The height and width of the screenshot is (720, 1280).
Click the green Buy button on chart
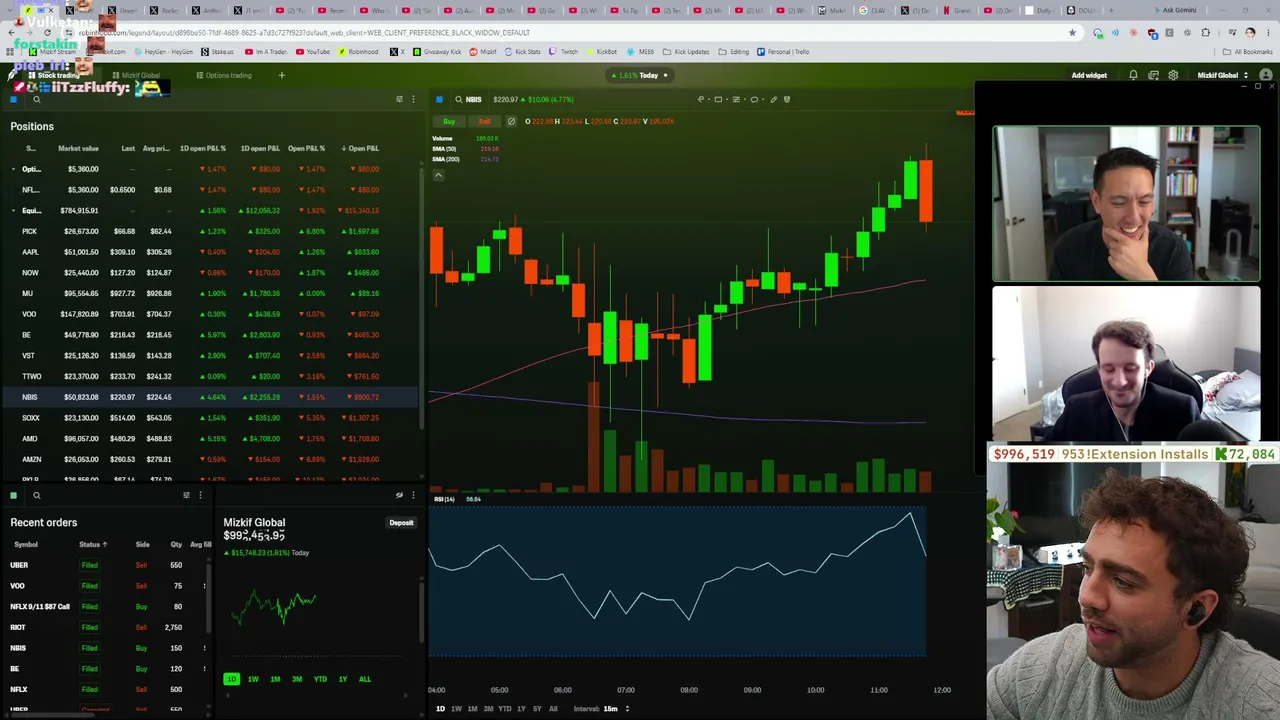coord(449,121)
